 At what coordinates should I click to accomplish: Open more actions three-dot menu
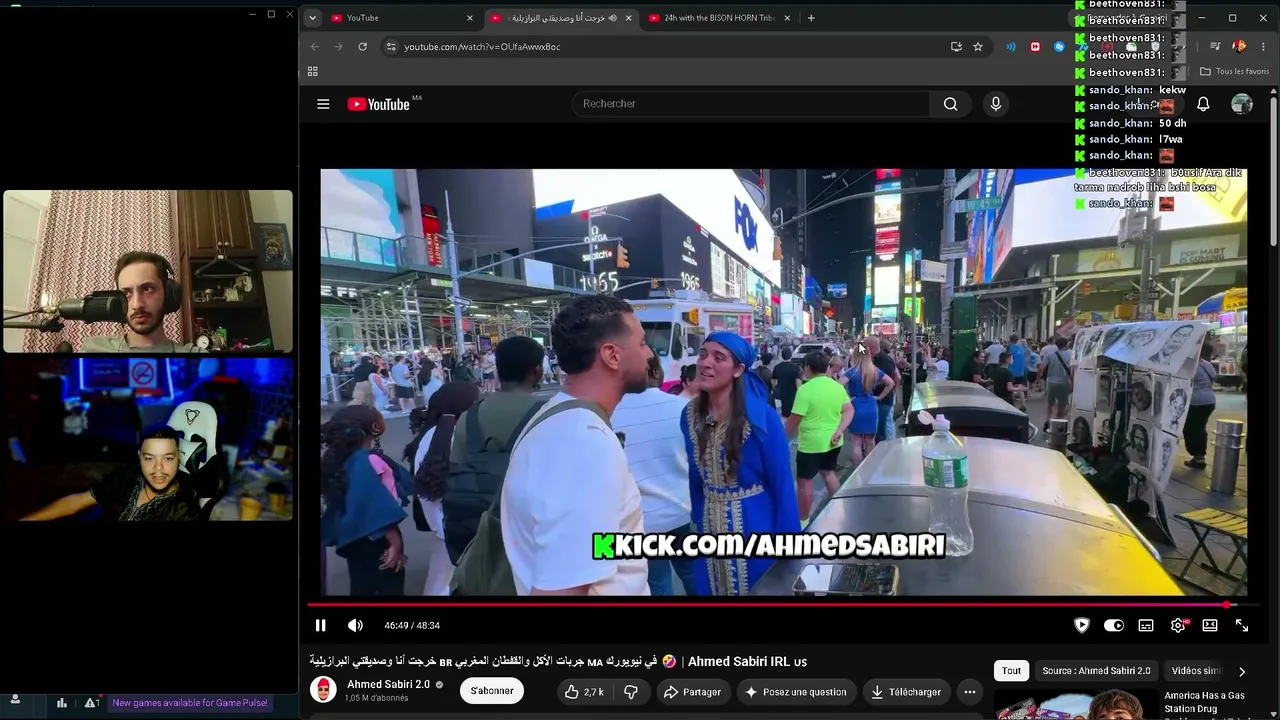click(x=969, y=692)
